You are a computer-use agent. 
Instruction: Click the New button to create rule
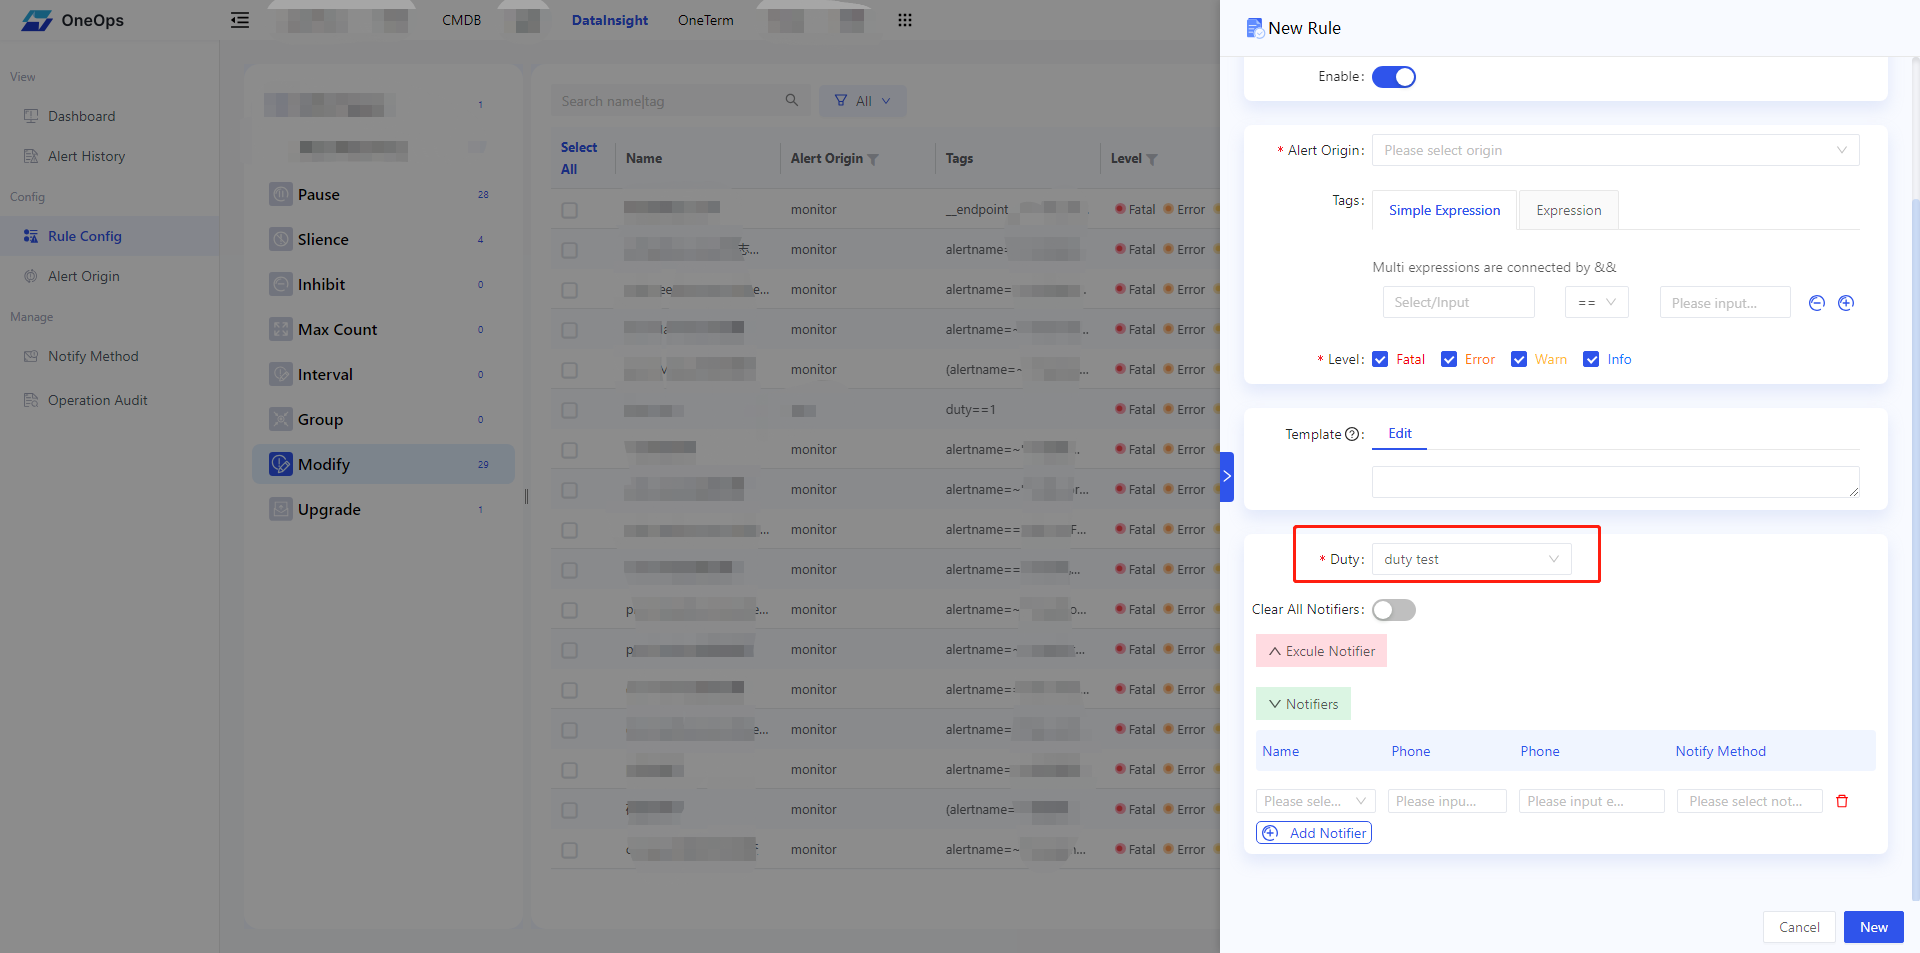pyautogui.click(x=1874, y=927)
